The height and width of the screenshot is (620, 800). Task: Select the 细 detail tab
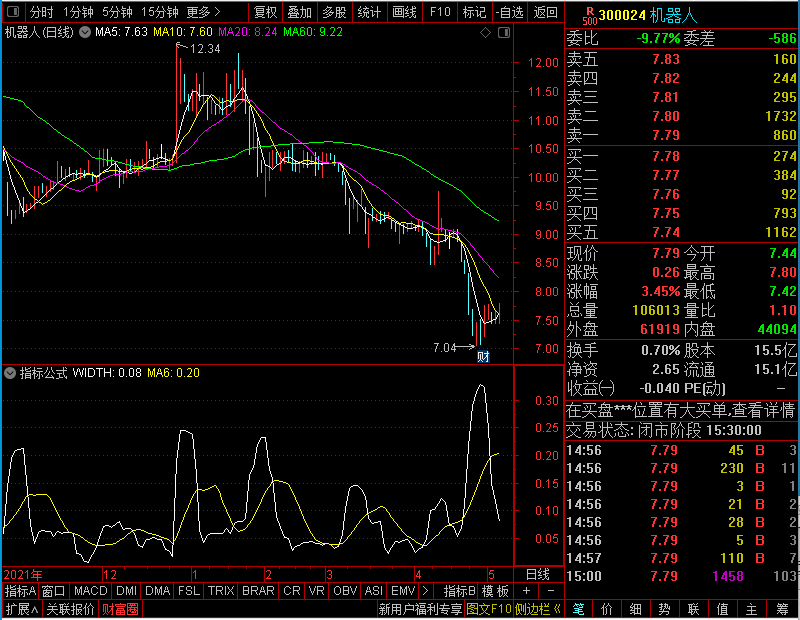pyautogui.click(x=636, y=609)
